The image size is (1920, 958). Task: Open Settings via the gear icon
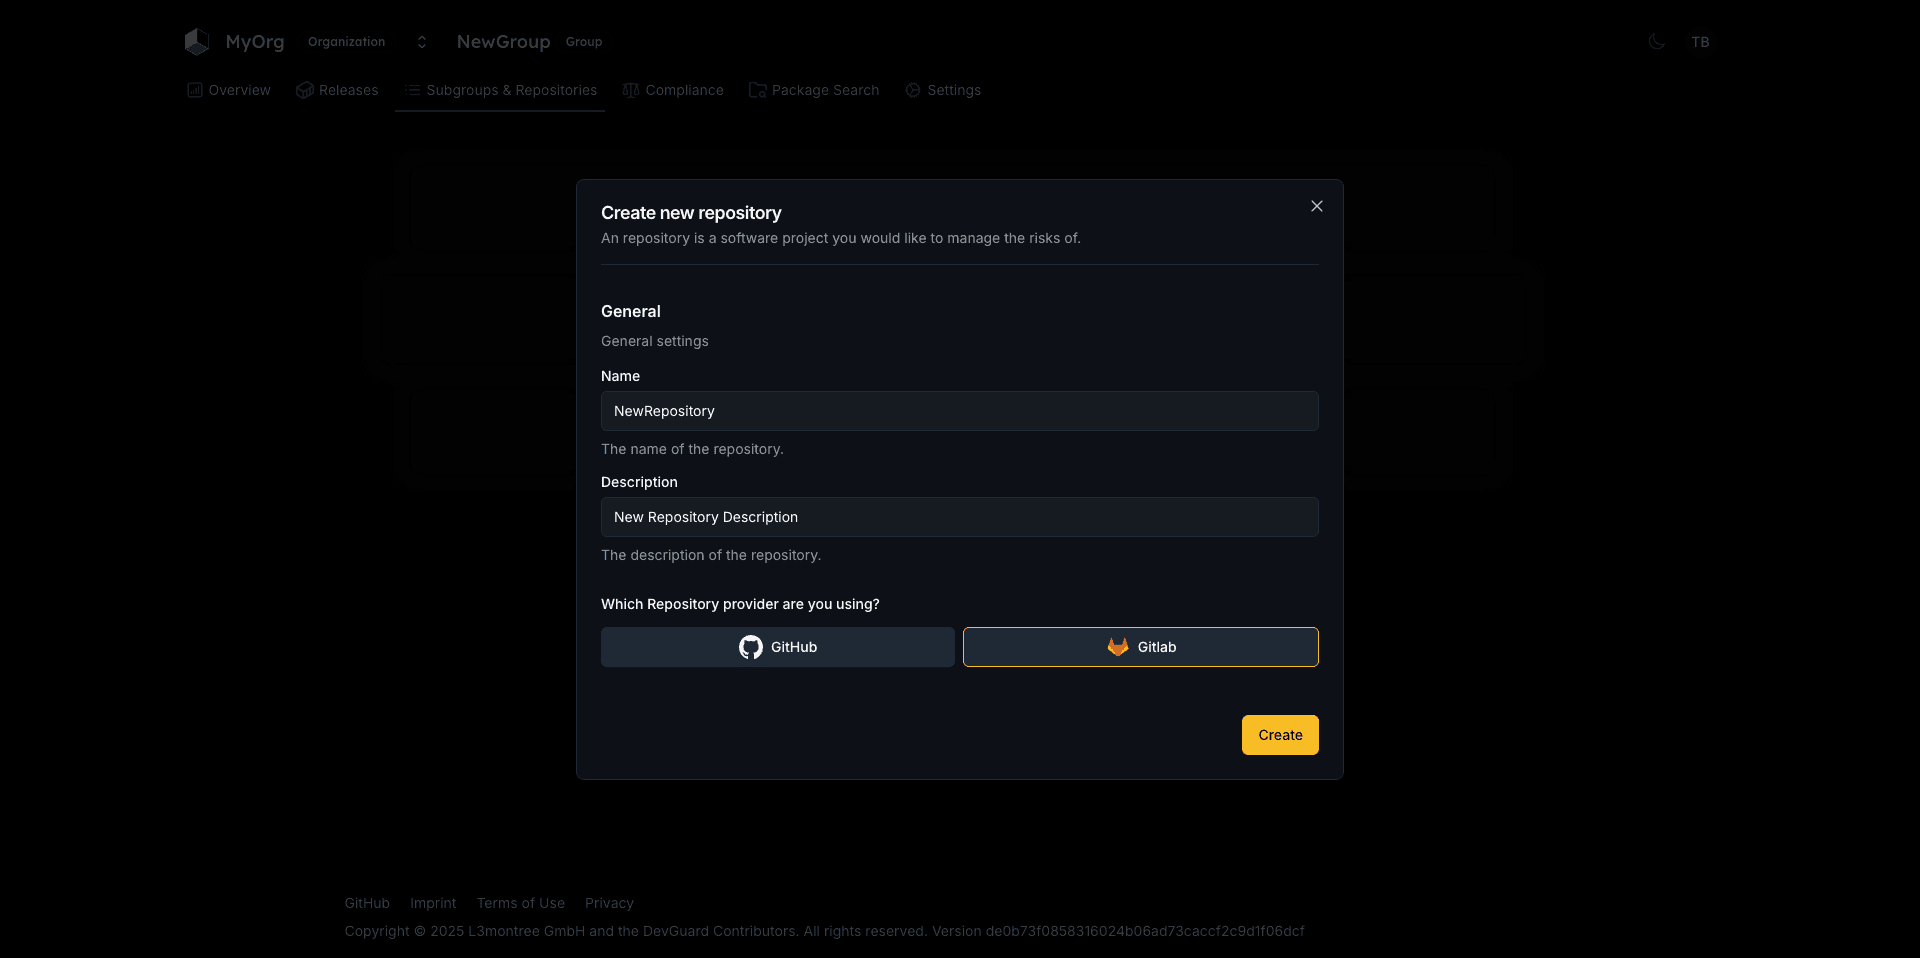(x=912, y=90)
